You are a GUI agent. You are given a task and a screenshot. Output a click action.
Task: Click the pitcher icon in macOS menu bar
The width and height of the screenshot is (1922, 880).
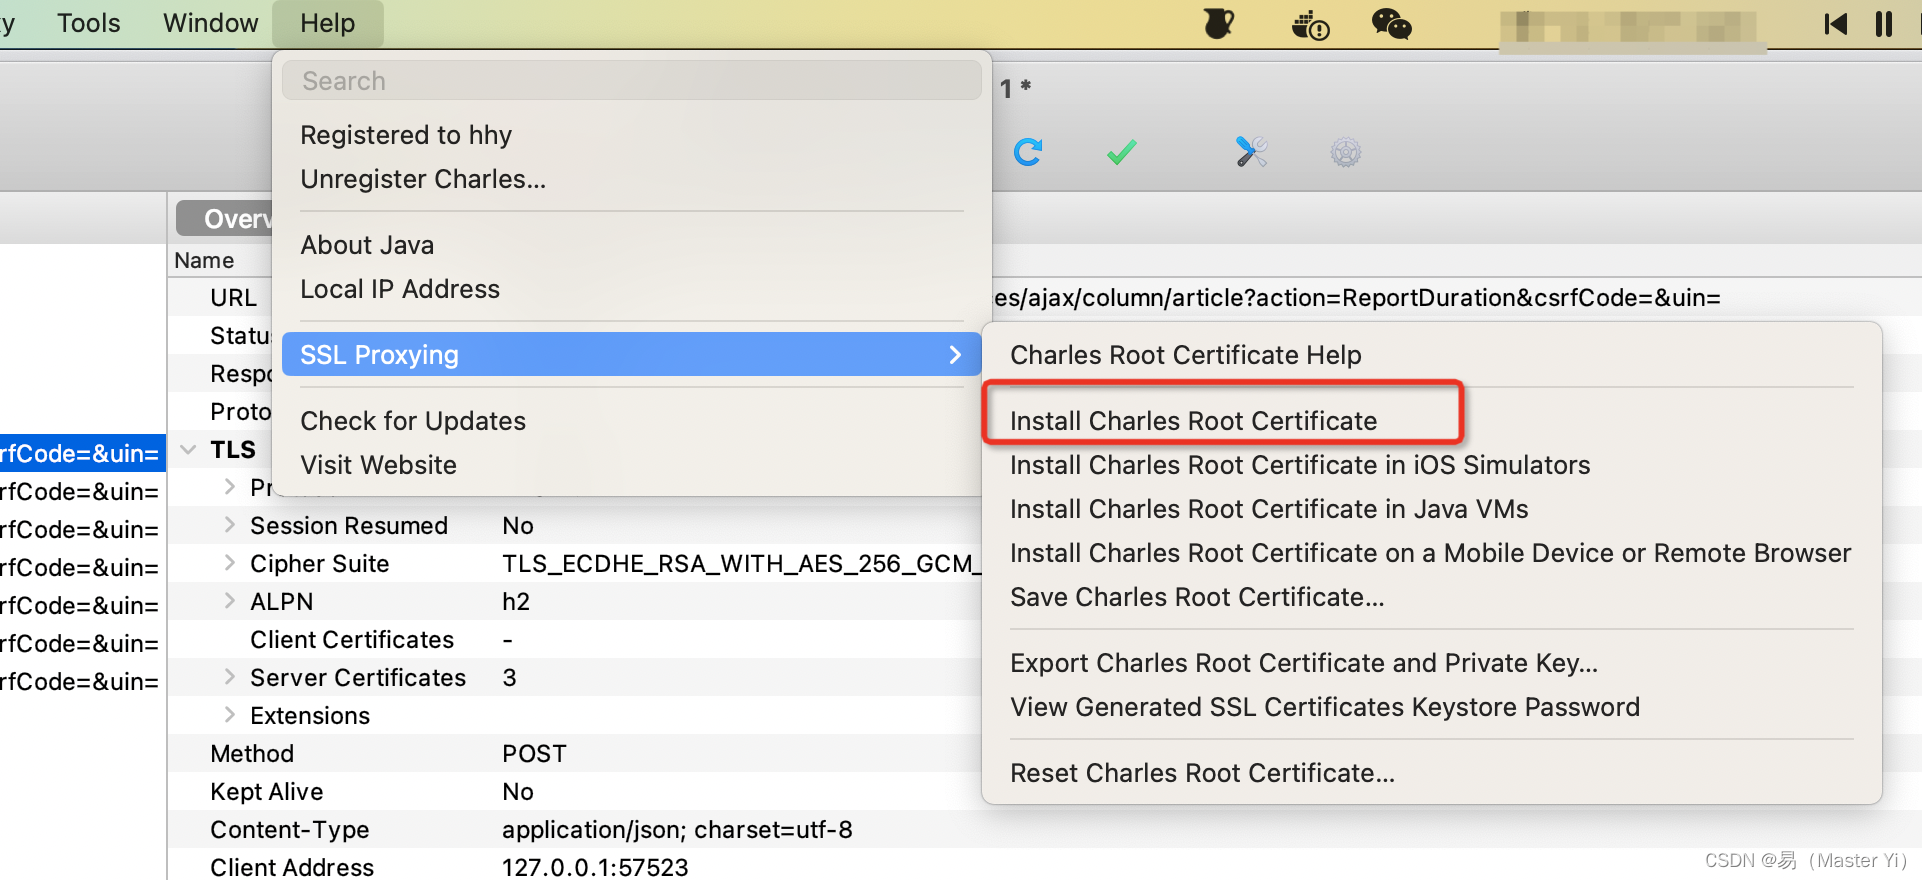[x=1219, y=23]
